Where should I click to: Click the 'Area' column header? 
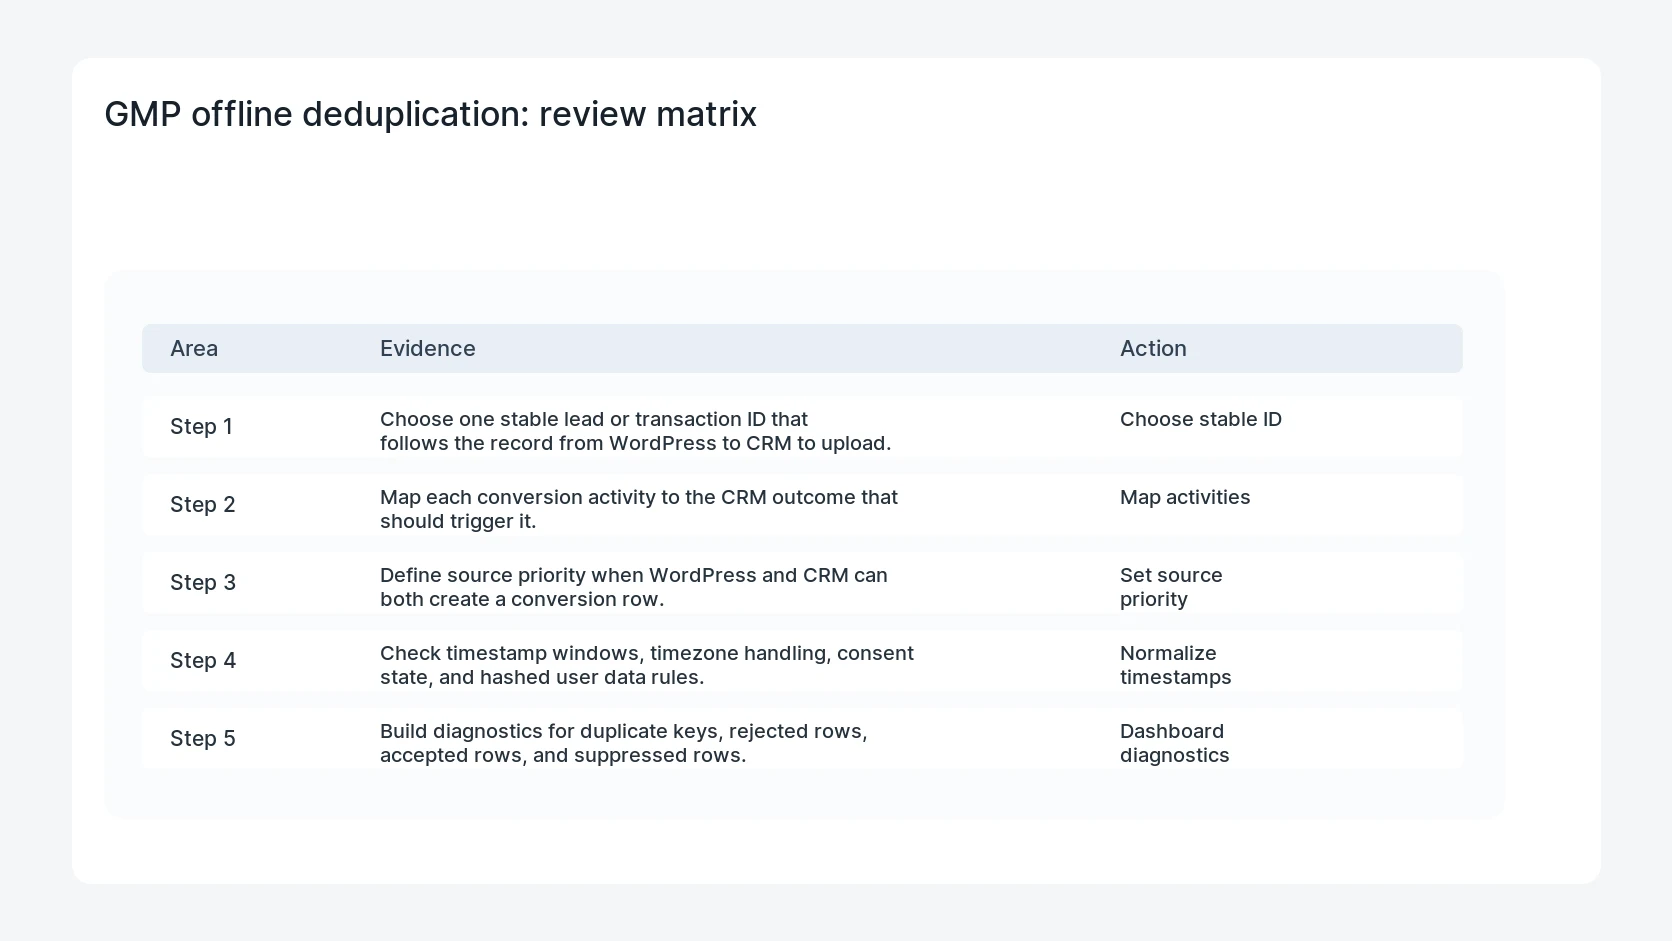point(194,348)
